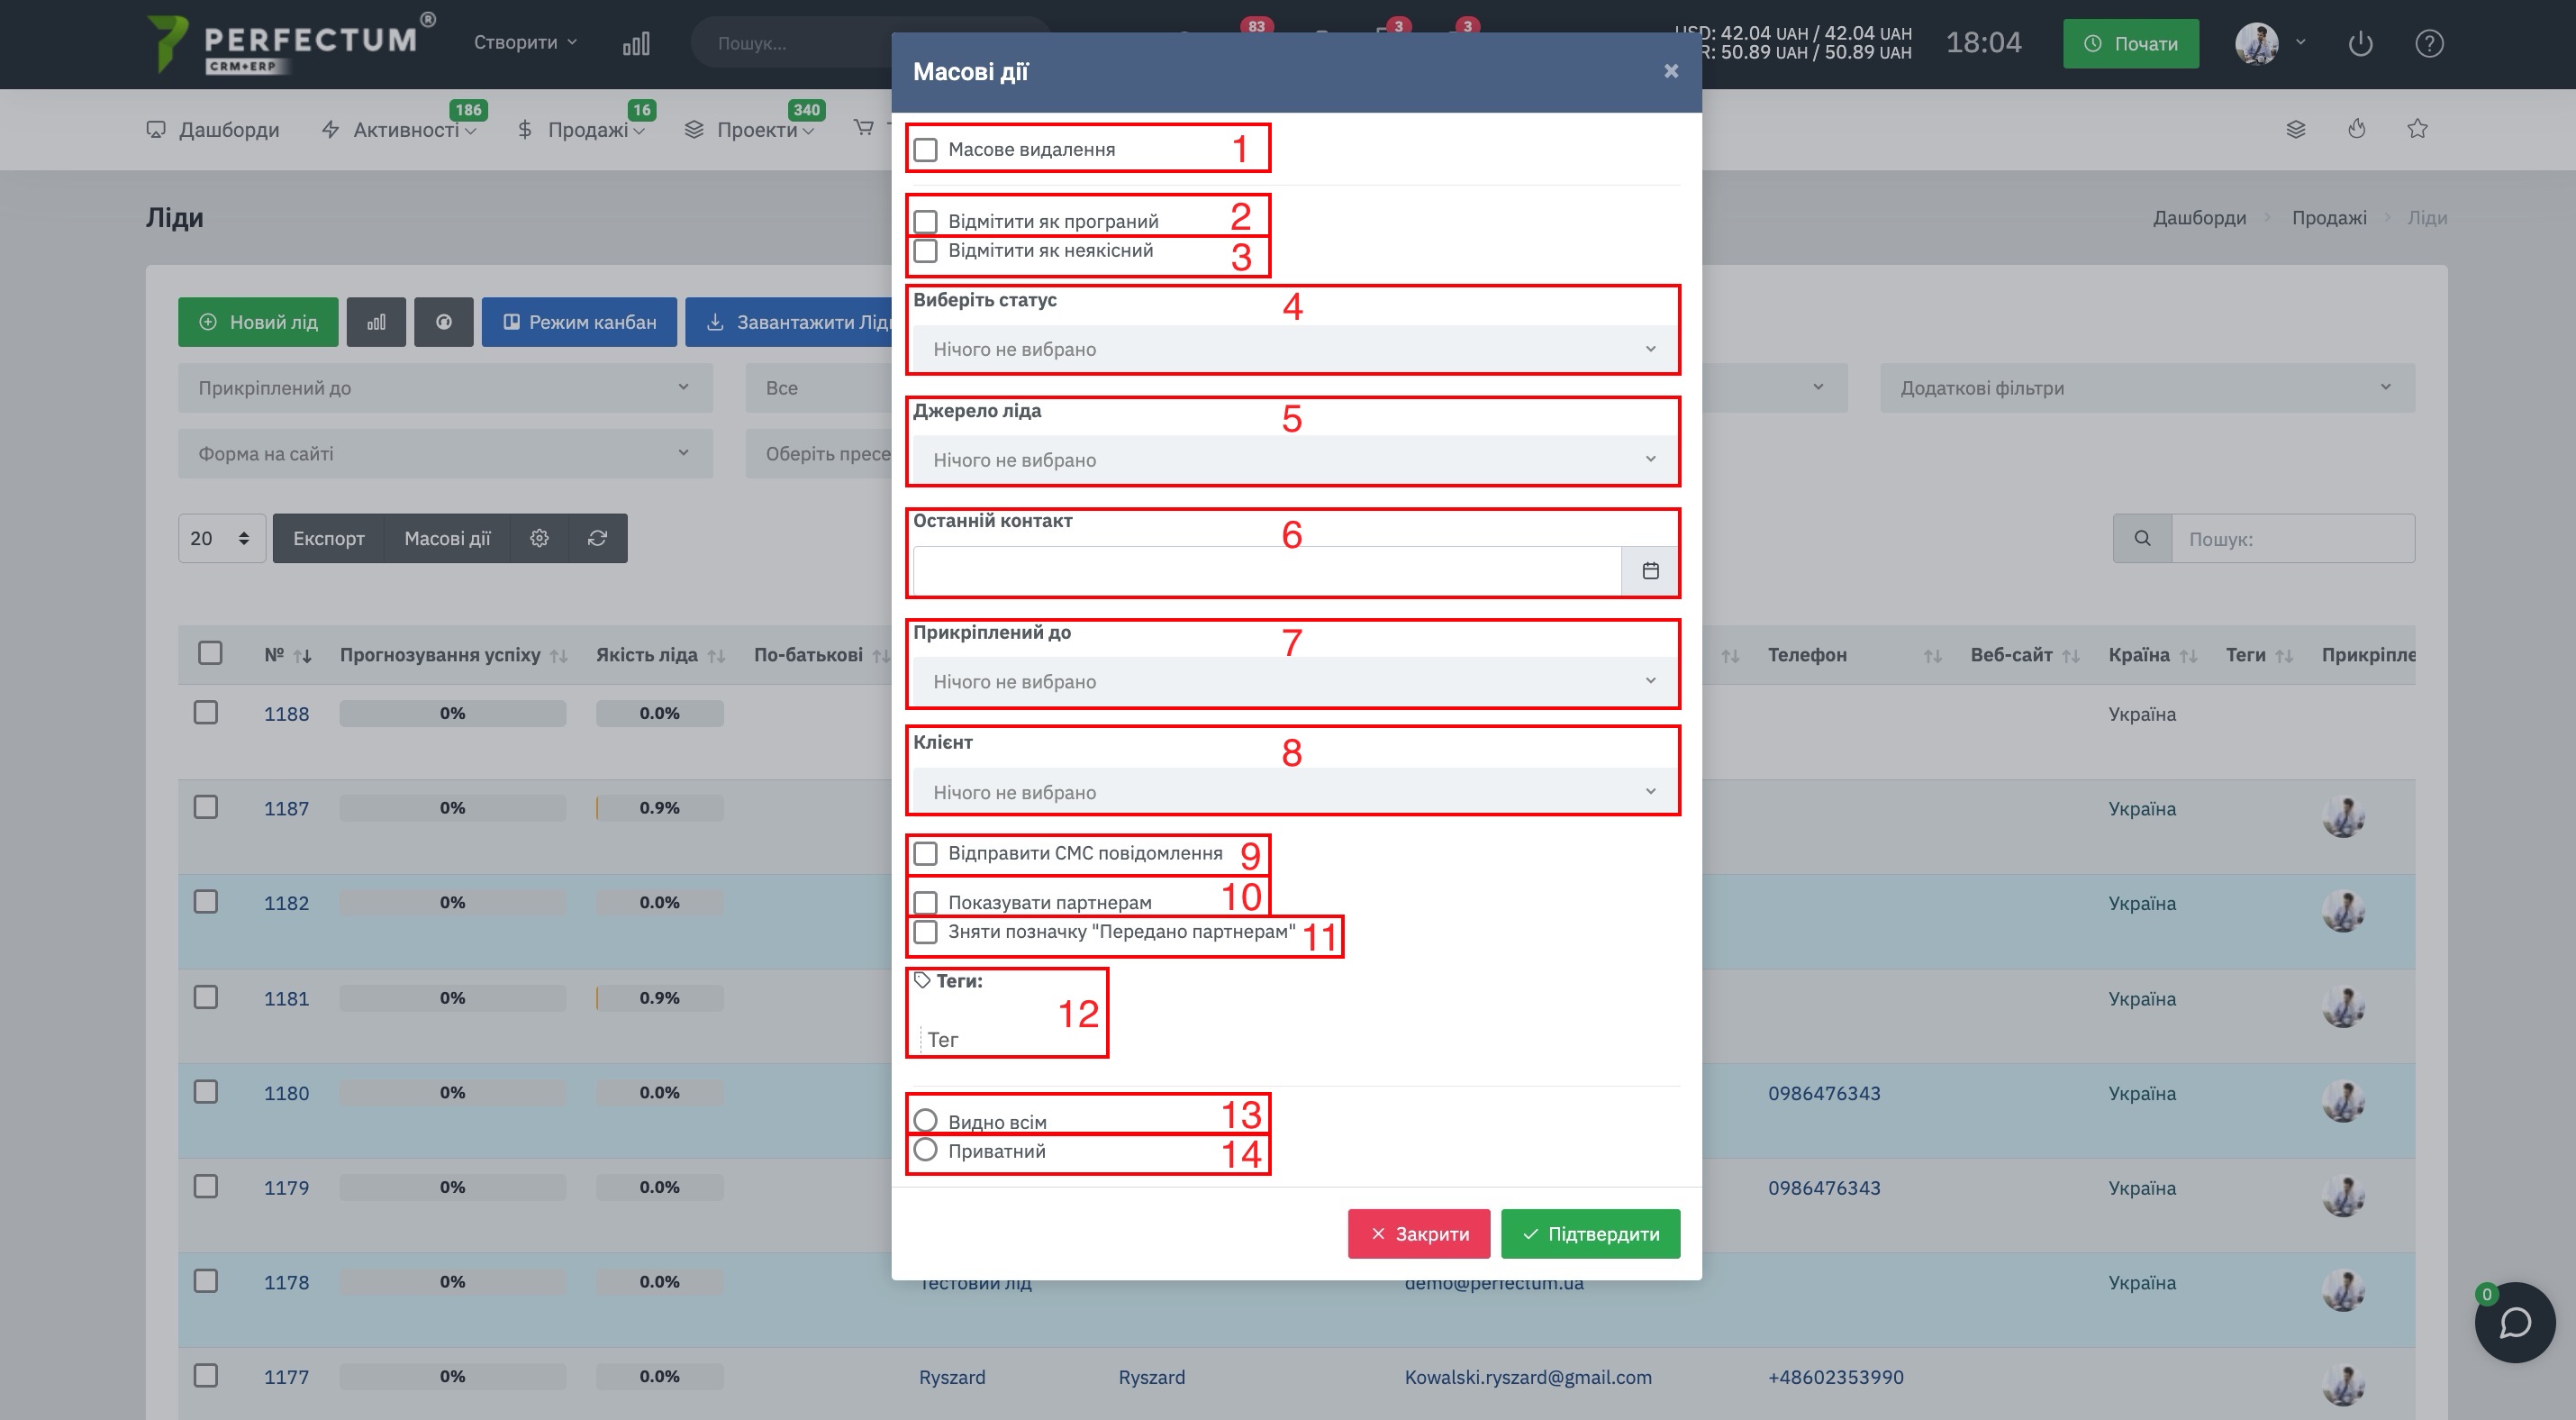Select the Приватний radio button
This screenshot has width=2576, height=1420.
(925, 1149)
